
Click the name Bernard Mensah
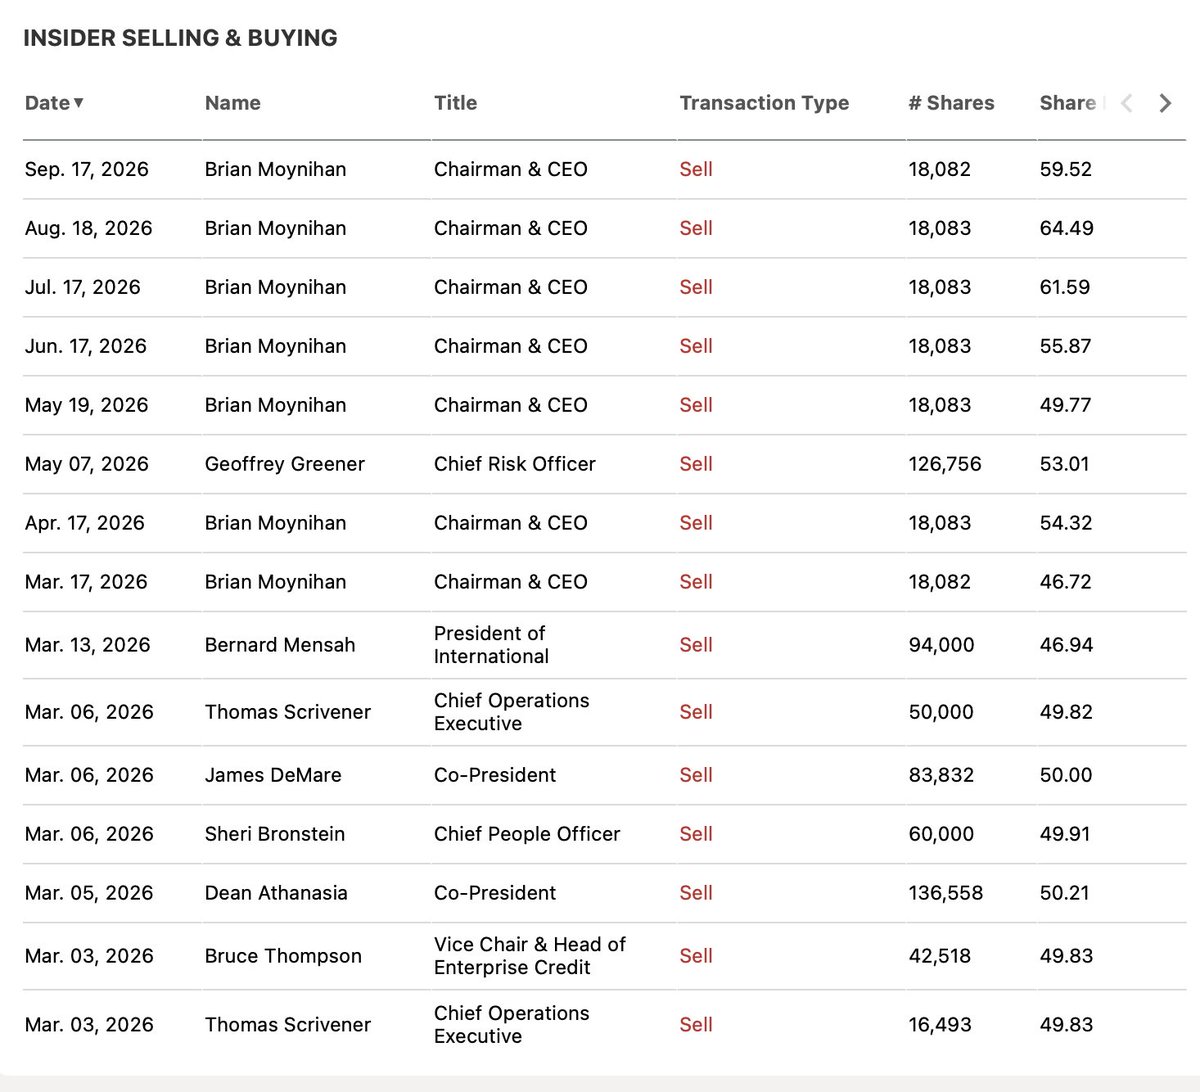(x=279, y=645)
